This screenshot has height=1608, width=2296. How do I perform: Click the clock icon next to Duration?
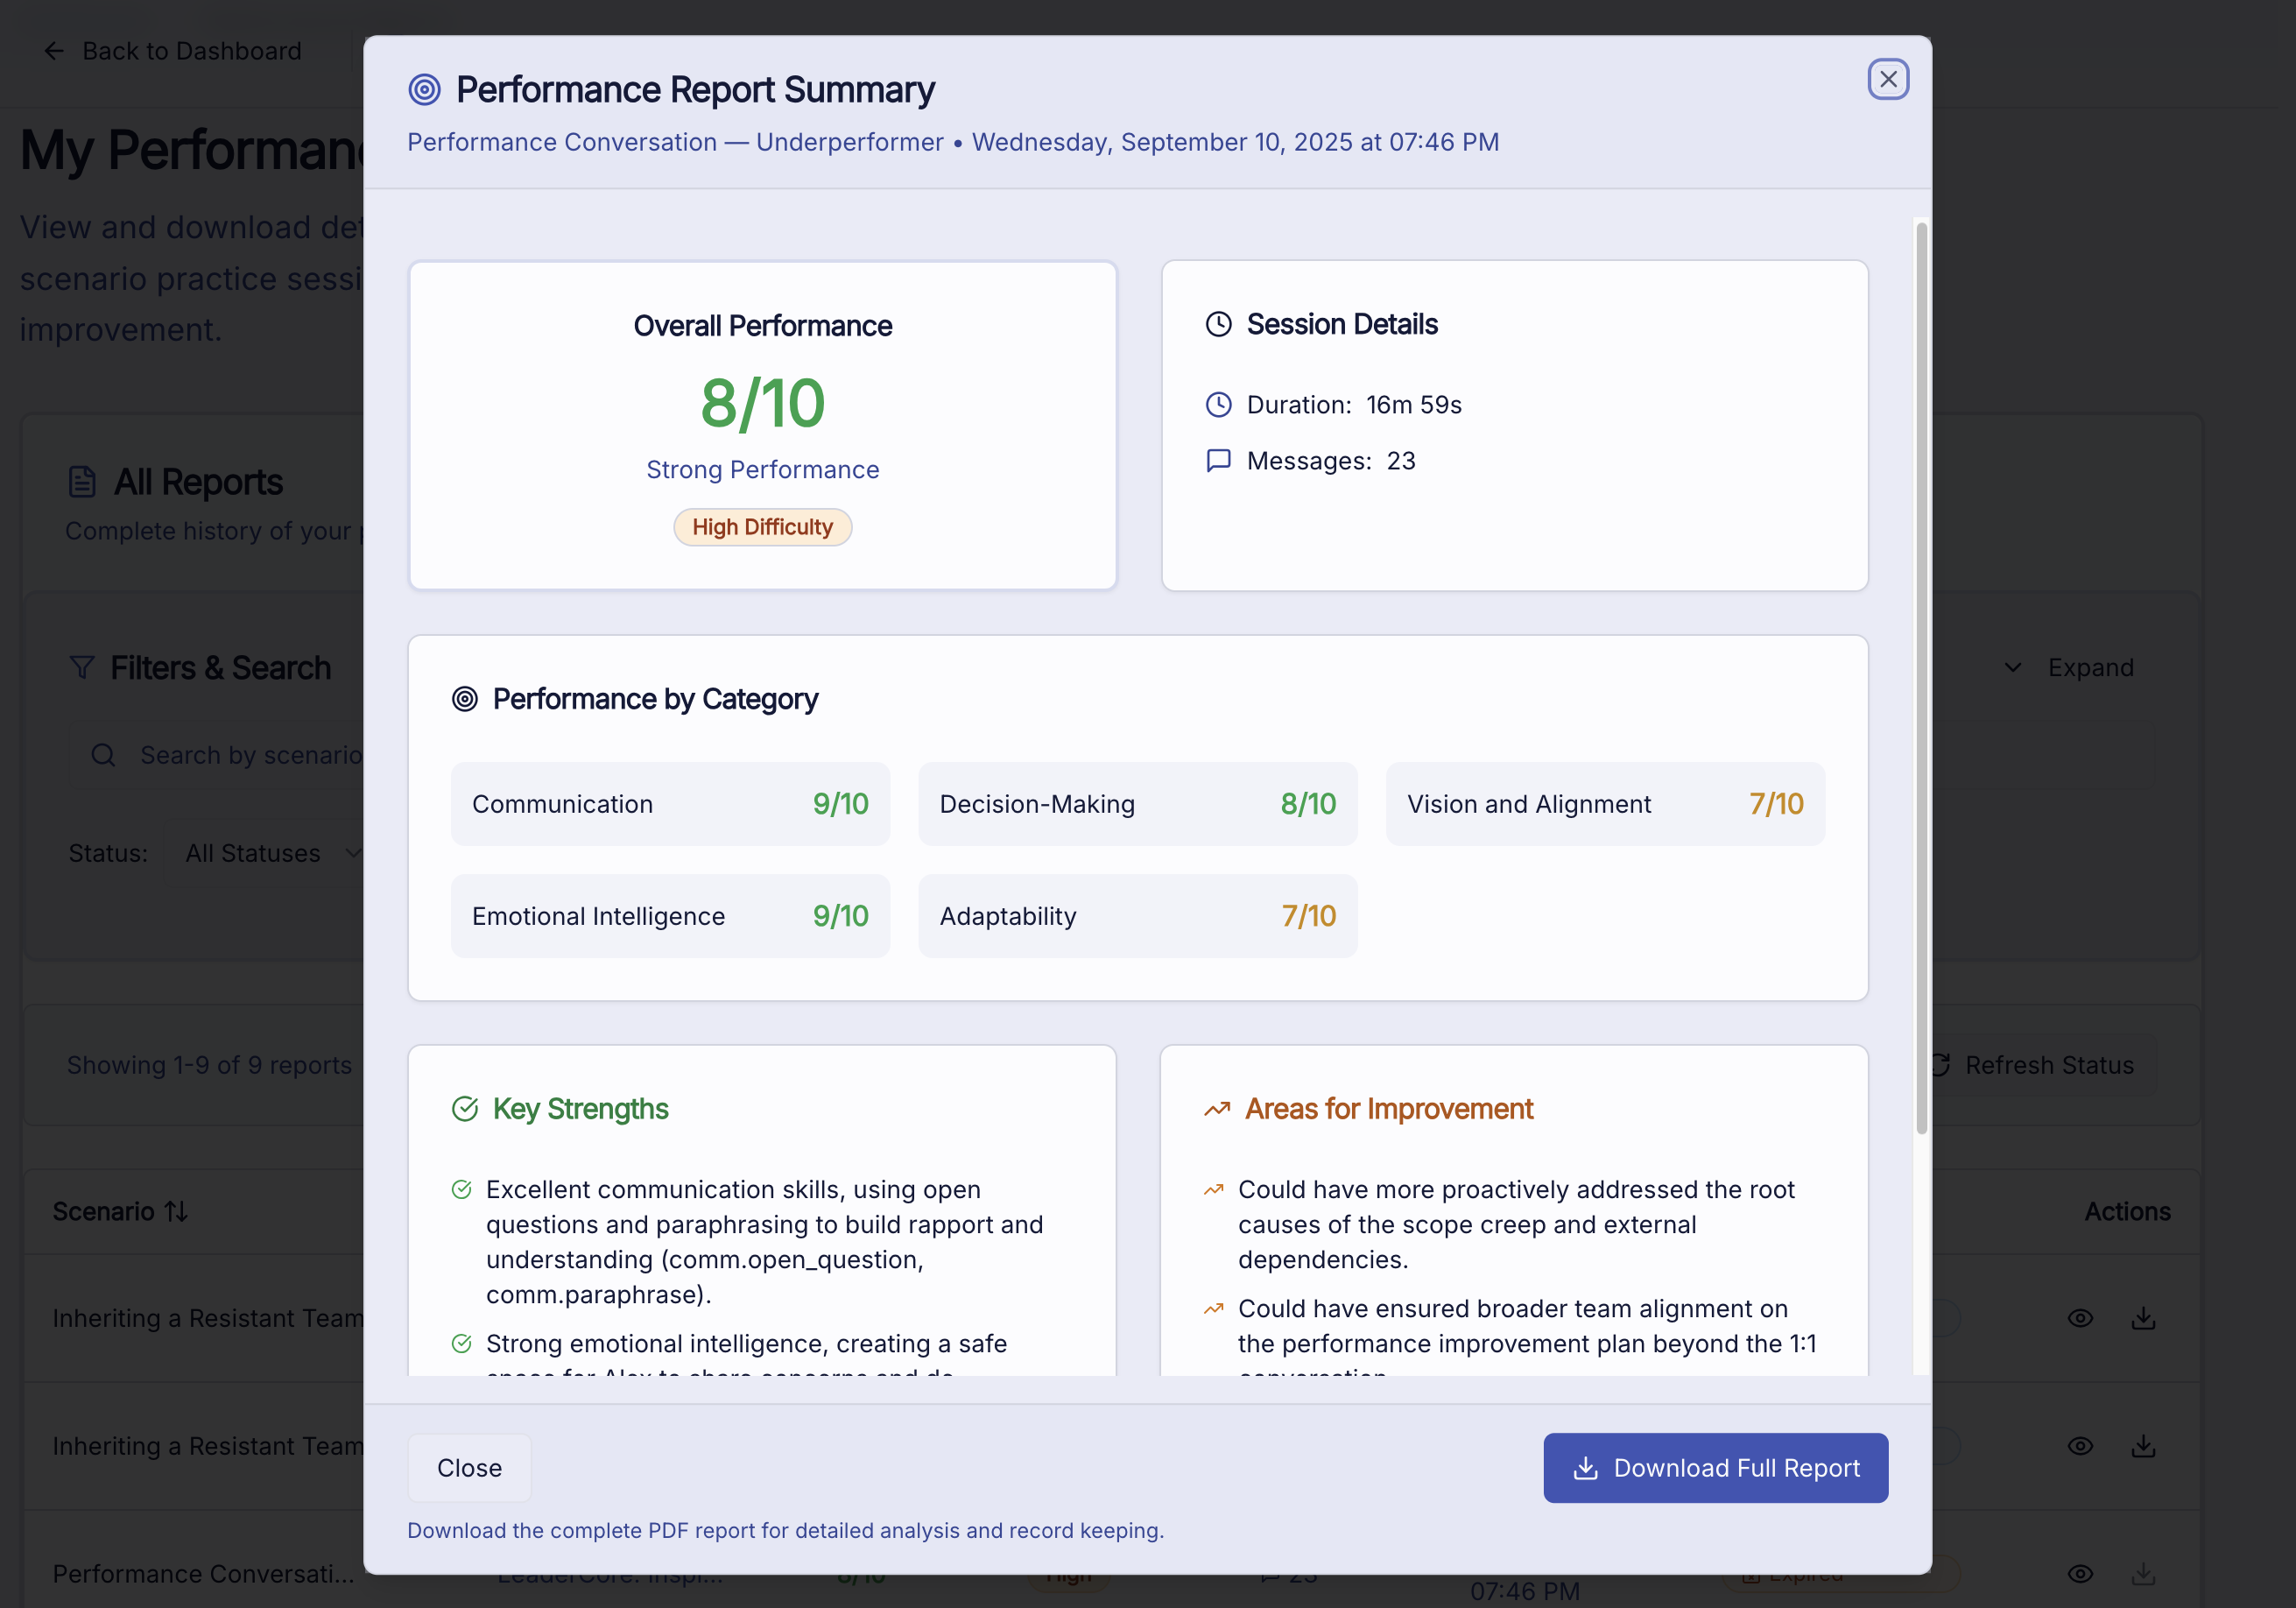1218,405
